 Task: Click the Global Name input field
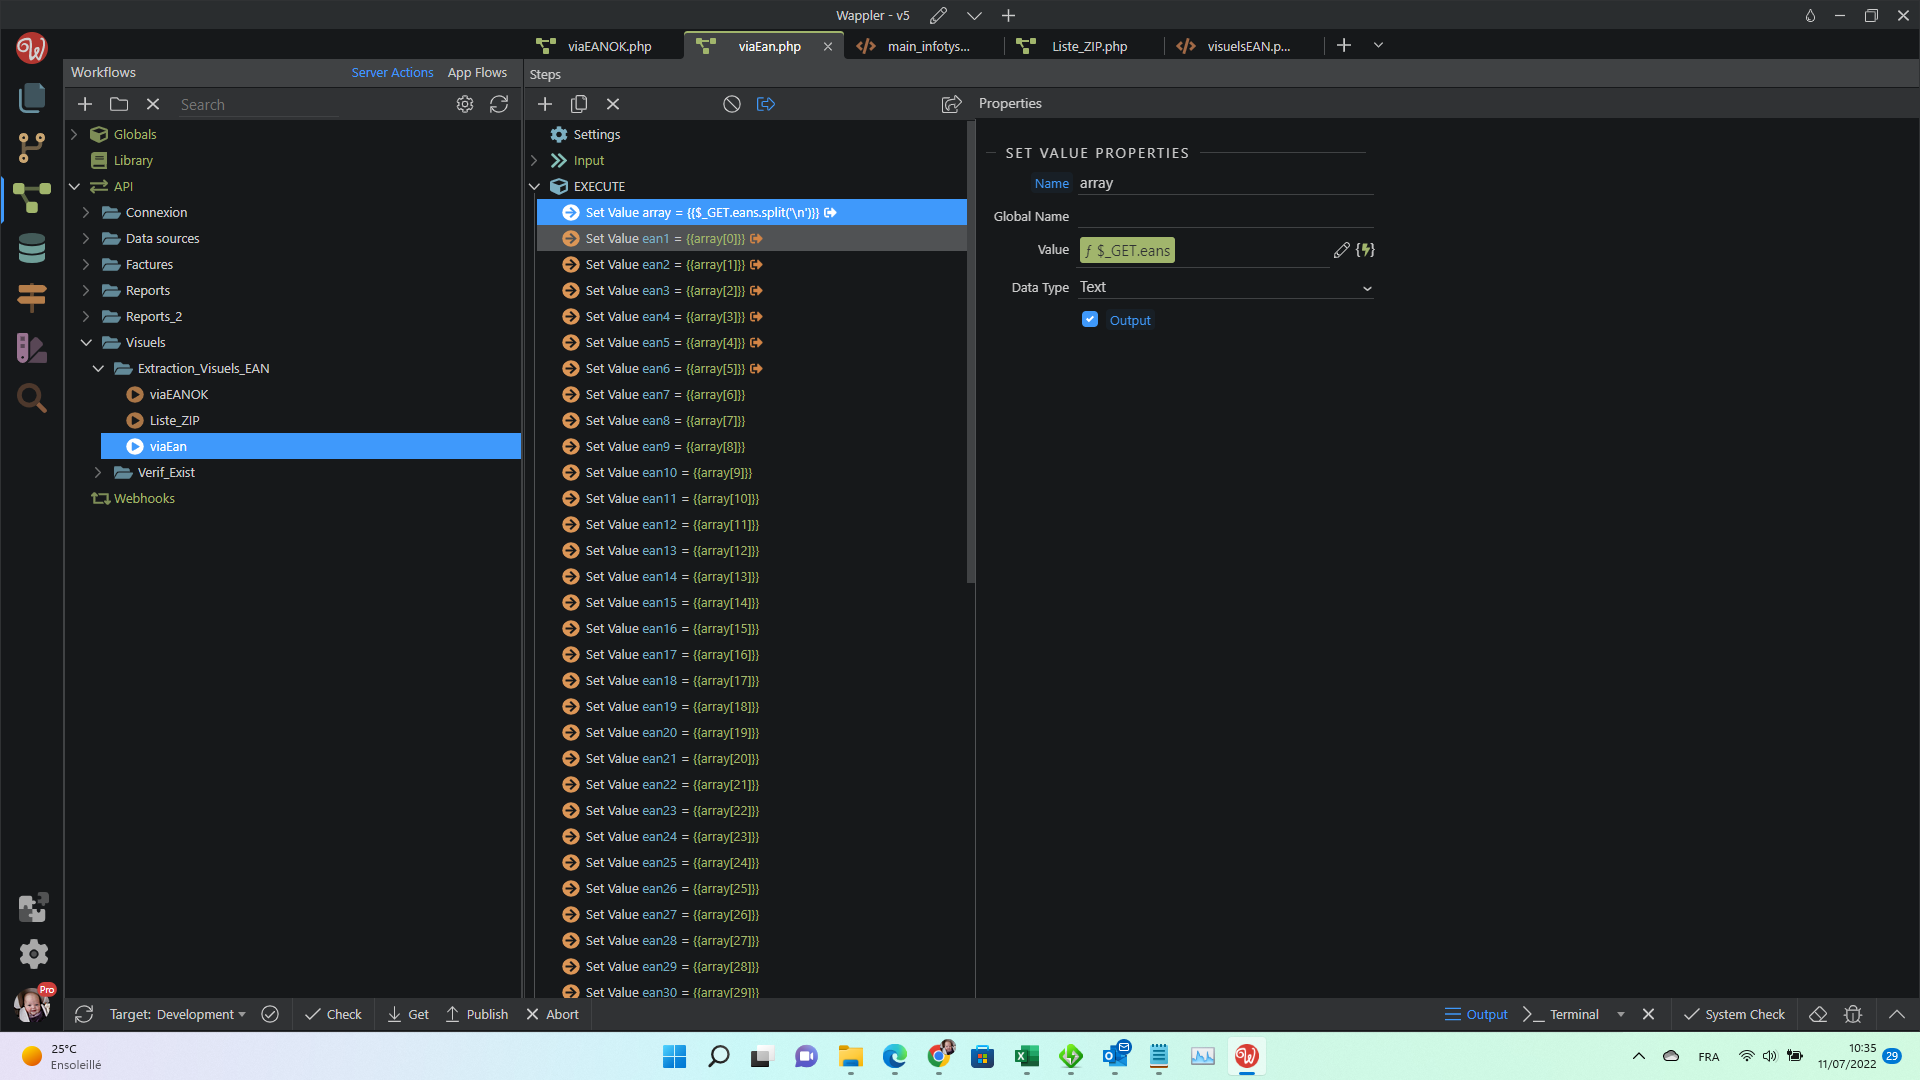[1225, 216]
